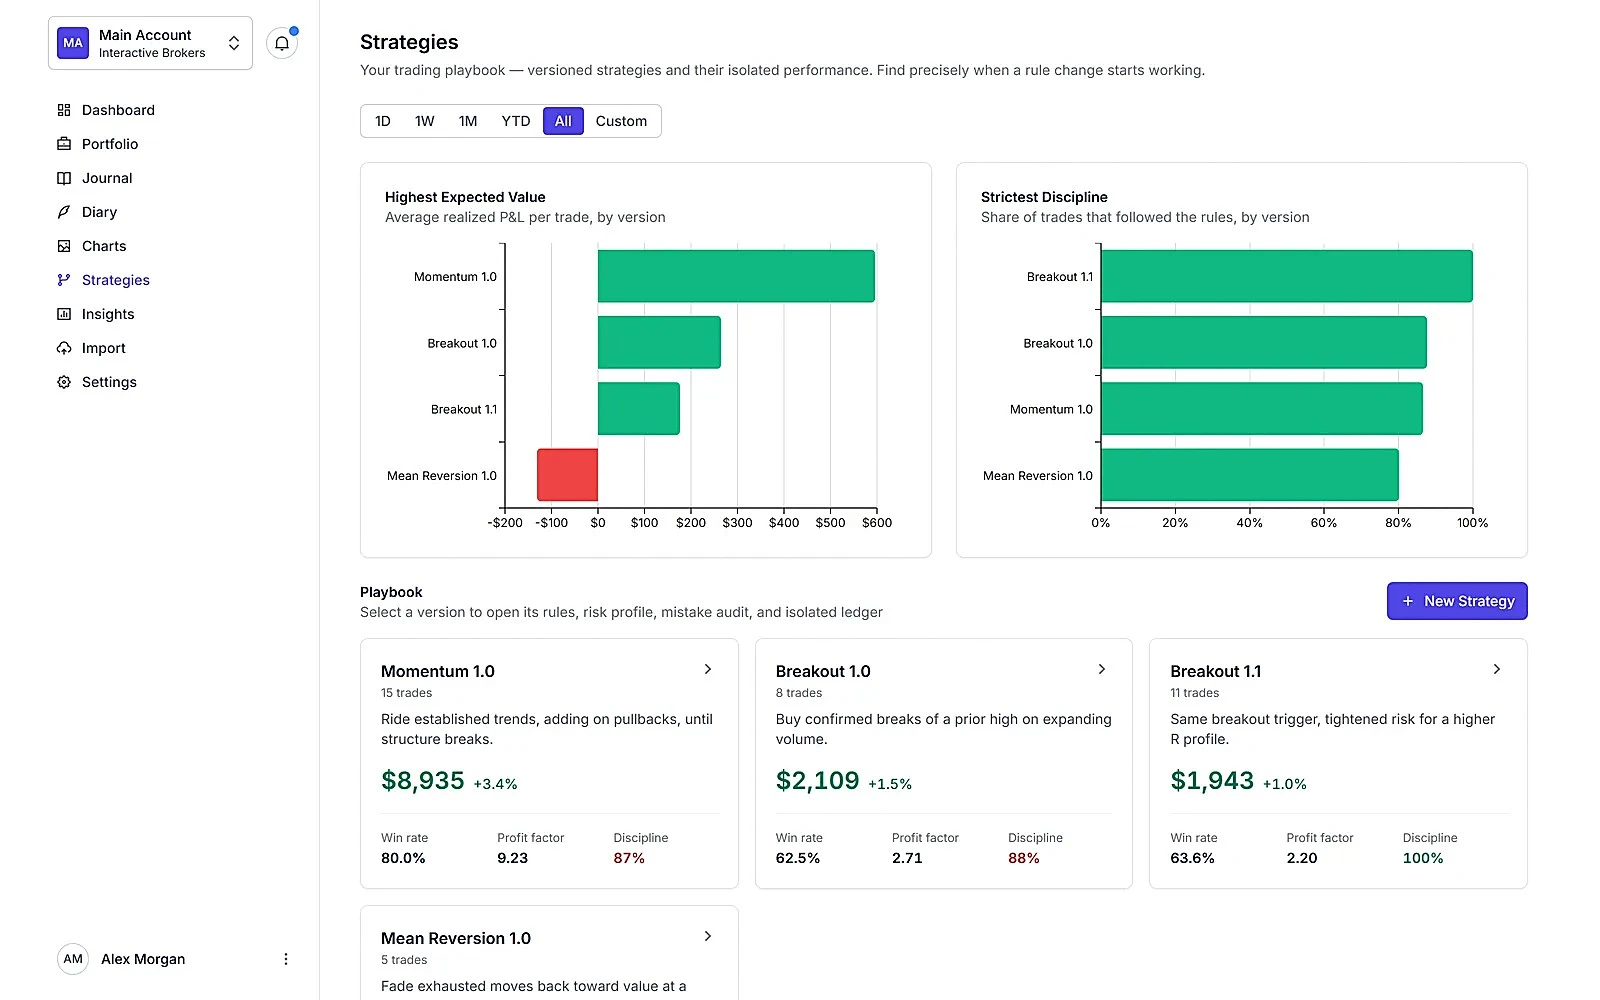Click the Breakout 1.1 card title

1216,671
